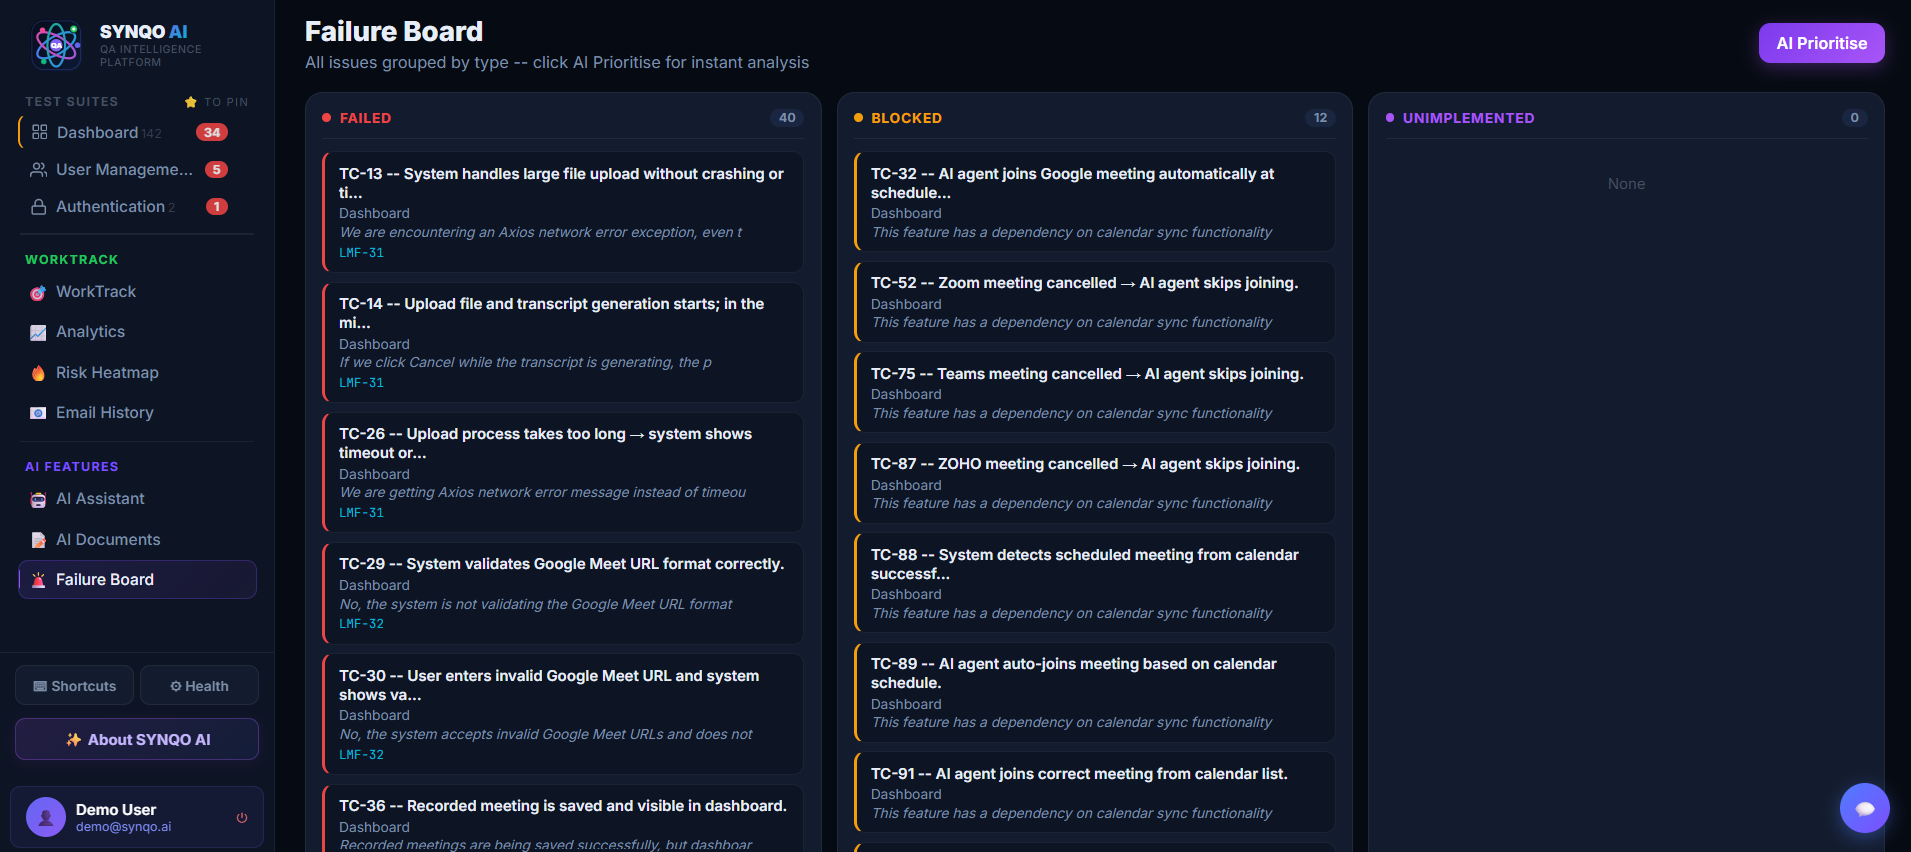
Task: Run AI Prioritise analysis
Action: [1821, 43]
